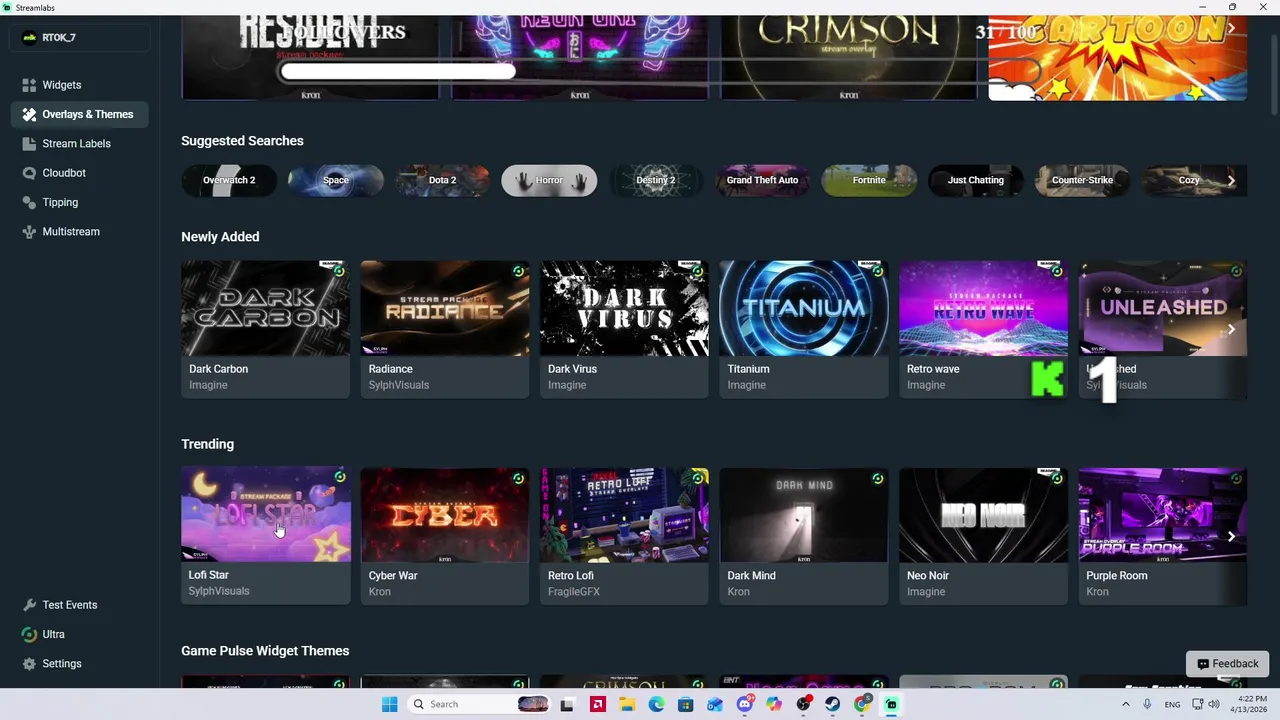Image resolution: width=1280 pixels, height=720 pixels.
Task: Select the Grand Theft Auto search chip
Action: tap(762, 181)
